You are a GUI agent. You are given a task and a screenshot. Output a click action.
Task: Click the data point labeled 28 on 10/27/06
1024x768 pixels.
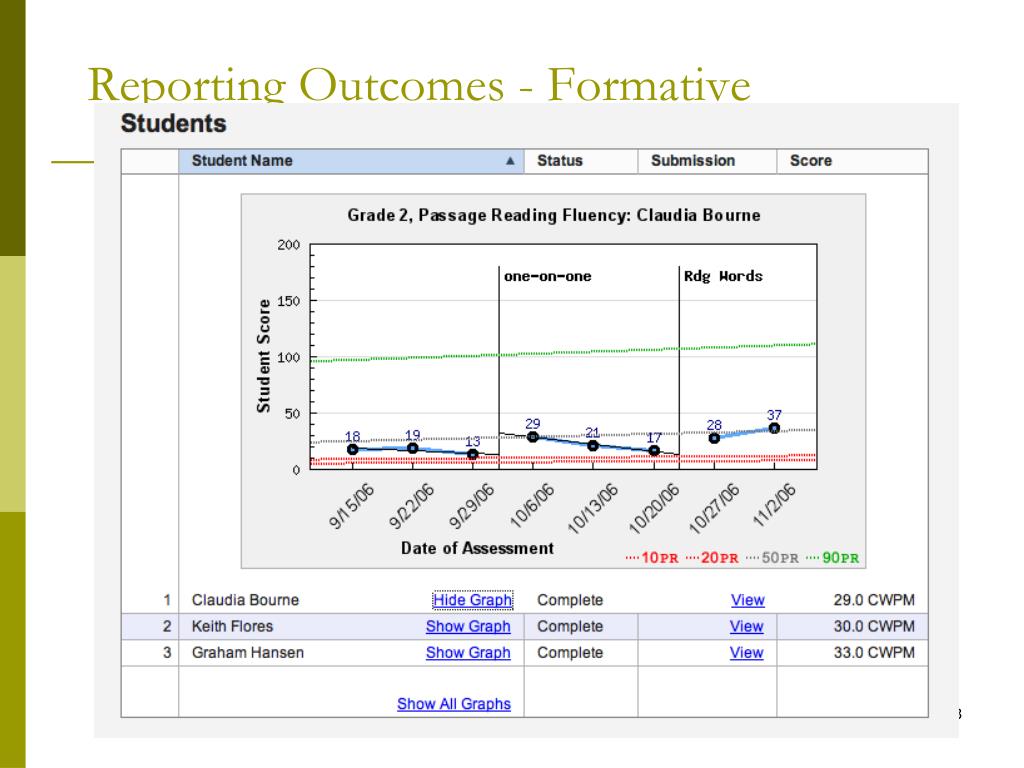pyautogui.click(x=714, y=438)
